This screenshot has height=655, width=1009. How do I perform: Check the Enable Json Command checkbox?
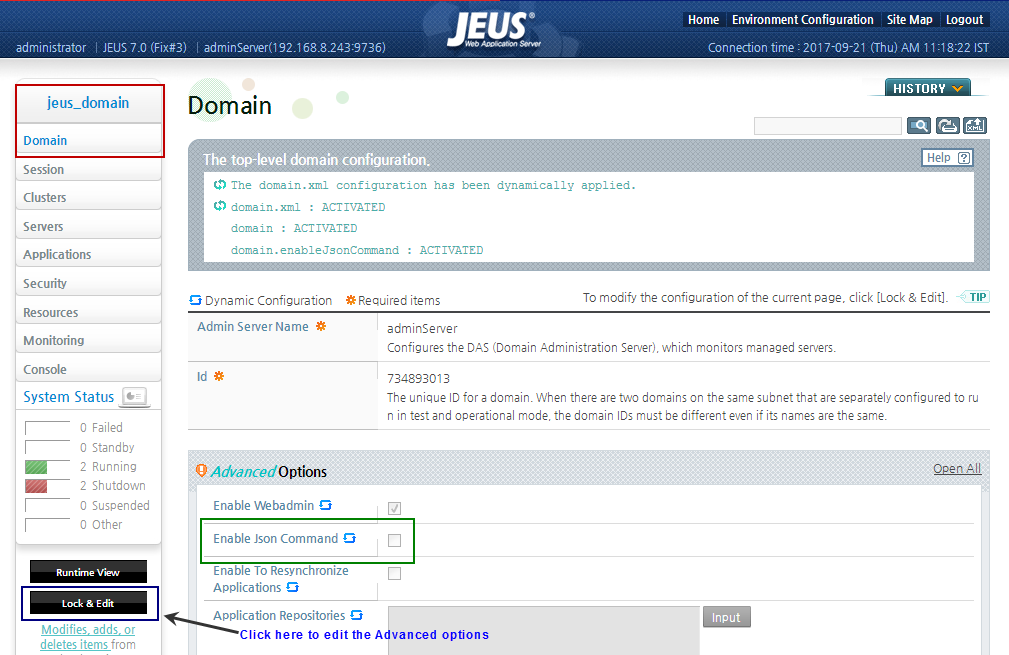tap(394, 540)
